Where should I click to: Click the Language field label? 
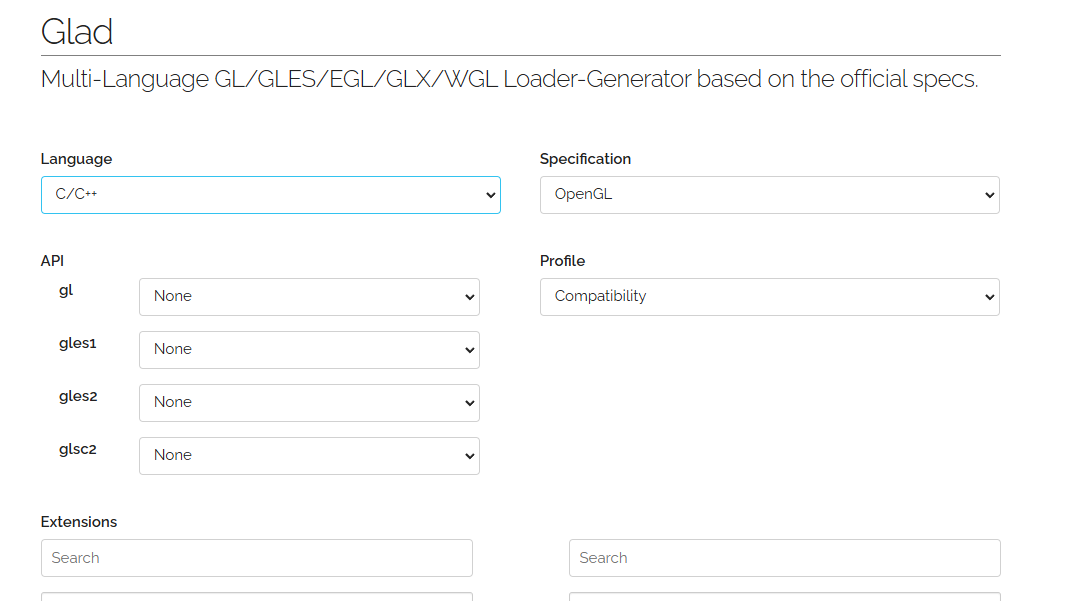tap(76, 159)
